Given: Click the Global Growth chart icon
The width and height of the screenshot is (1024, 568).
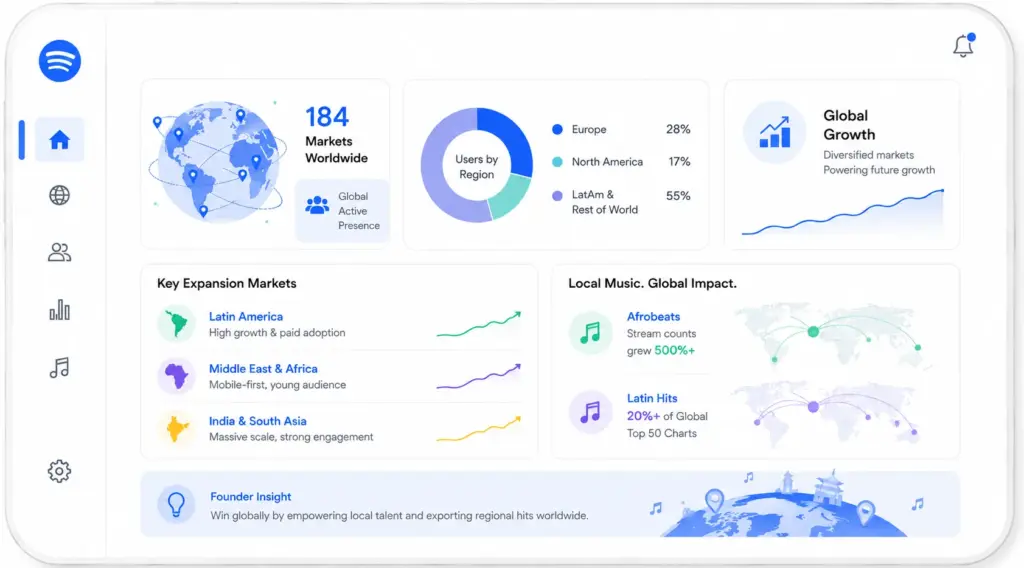Looking at the screenshot, I should [x=775, y=132].
